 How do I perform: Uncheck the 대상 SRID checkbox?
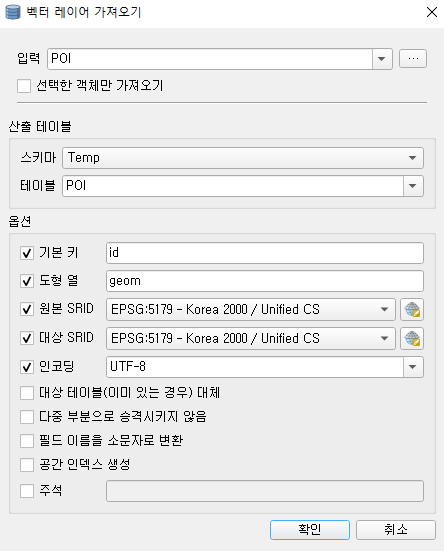(x=27, y=338)
